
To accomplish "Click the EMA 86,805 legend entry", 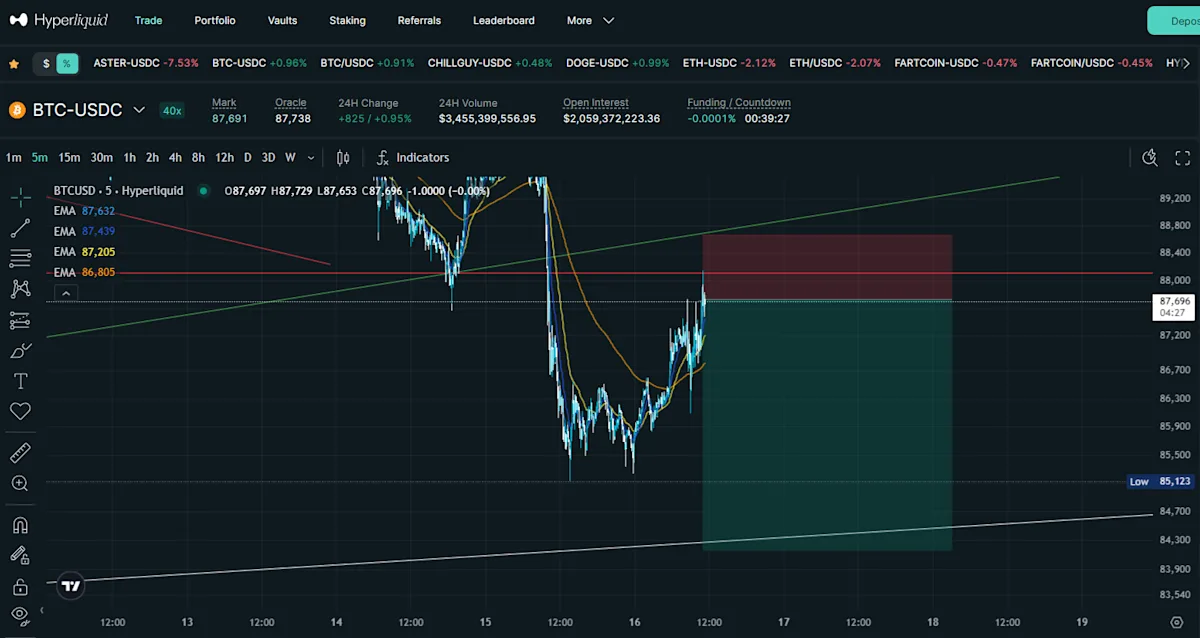I will pyautogui.click(x=84, y=272).
